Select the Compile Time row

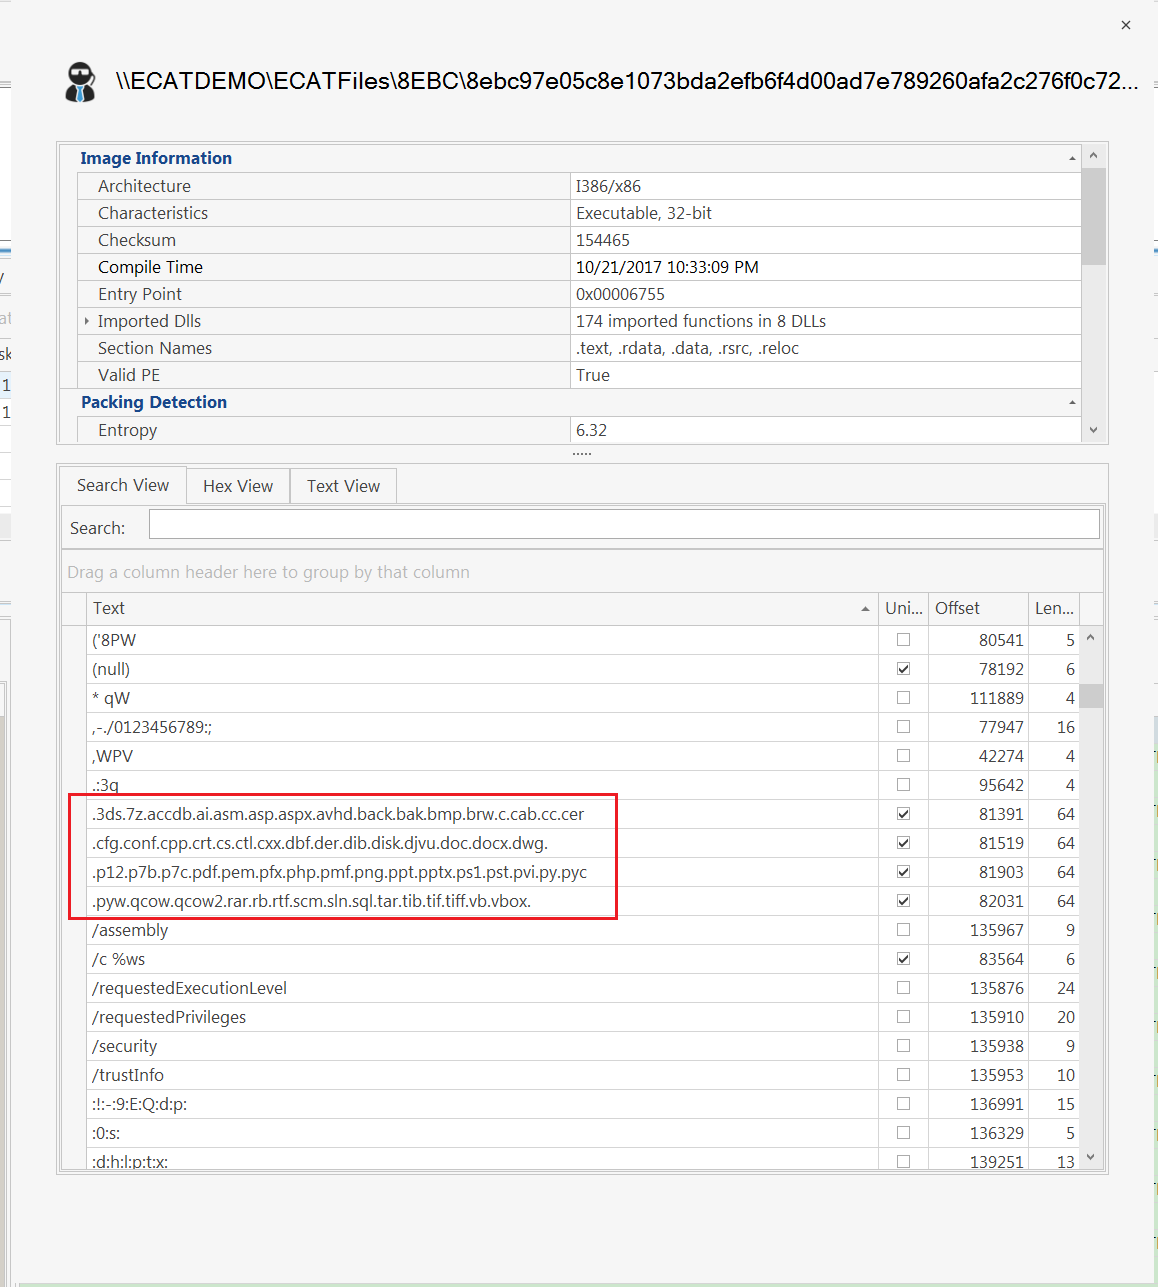coord(579,267)
